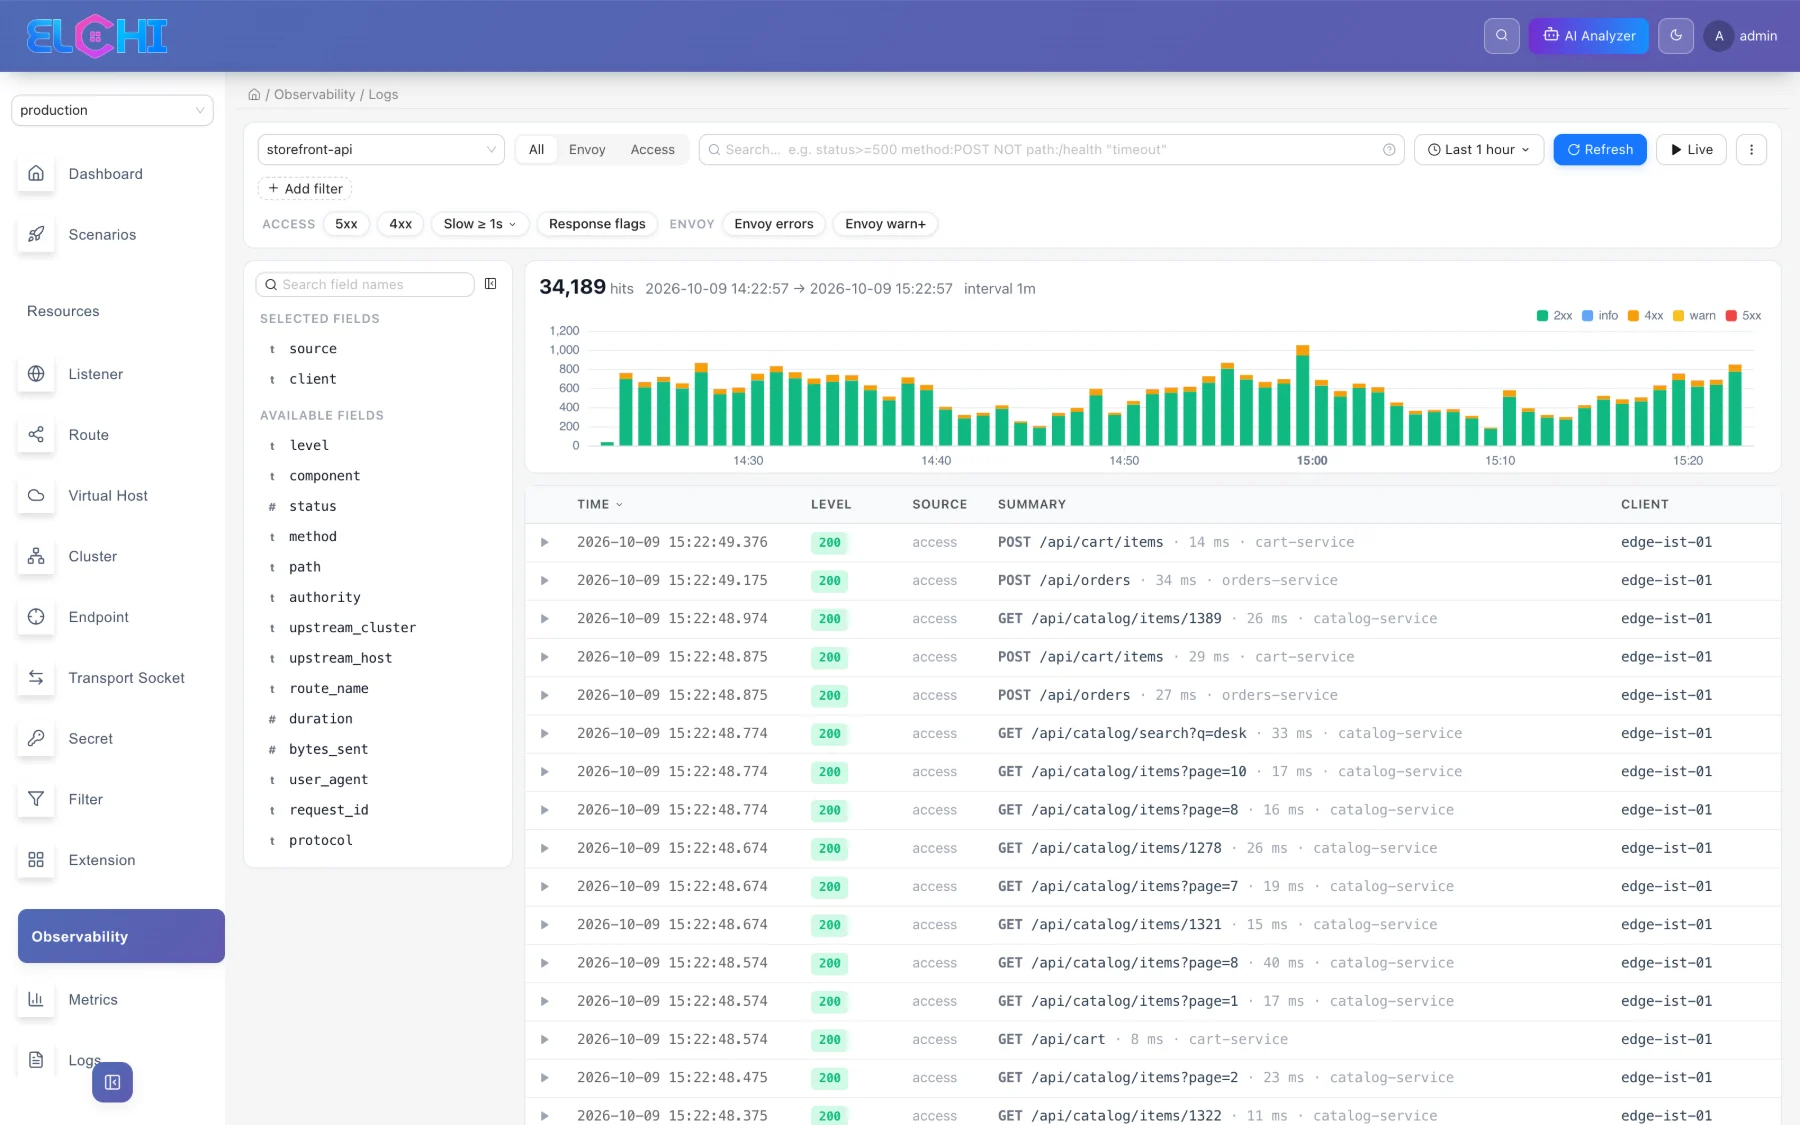Open the Cluster nodes icon
1800x1125 pixels.
tap(36, 556)
